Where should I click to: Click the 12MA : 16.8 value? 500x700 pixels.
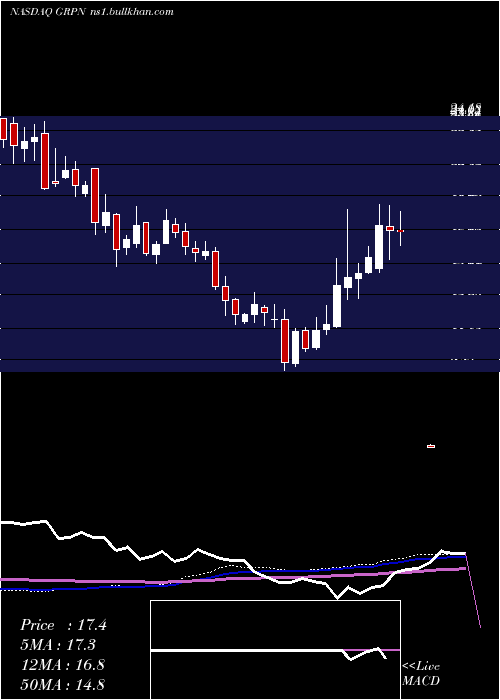pos(62,664)
